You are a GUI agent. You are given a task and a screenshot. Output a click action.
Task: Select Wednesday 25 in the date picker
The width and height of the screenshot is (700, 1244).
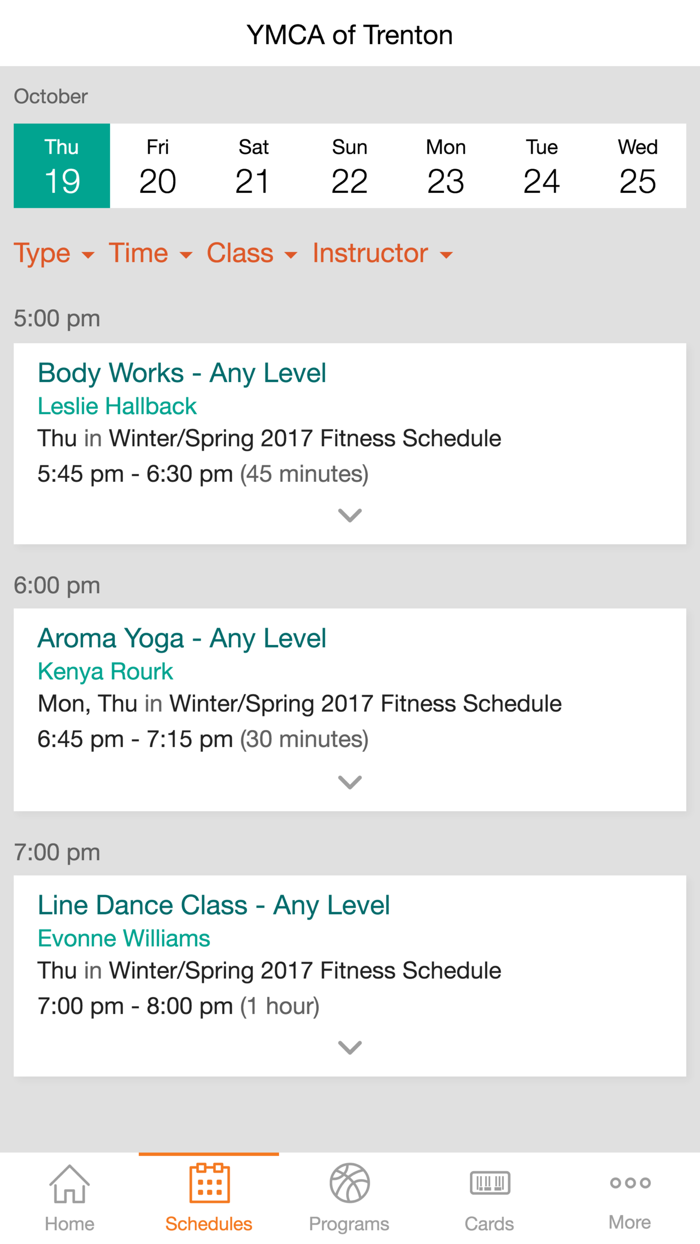pos(637,165)
